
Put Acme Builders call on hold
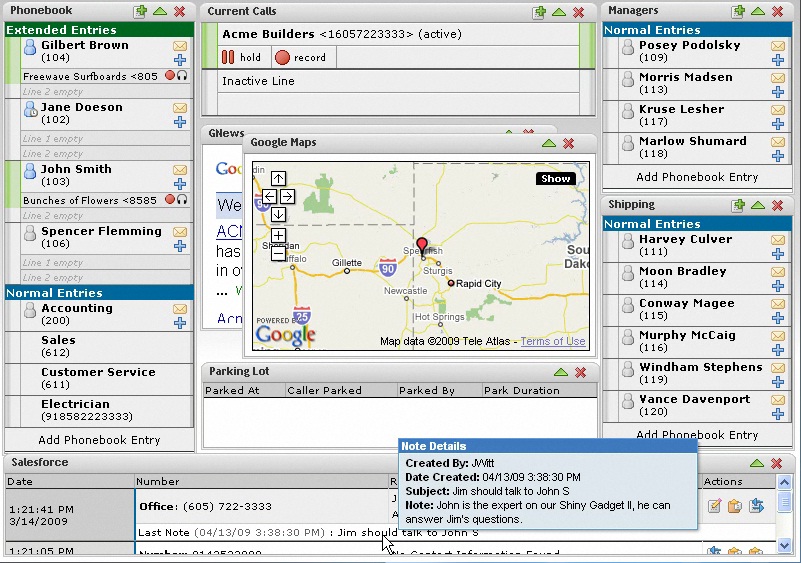point(242,57)
